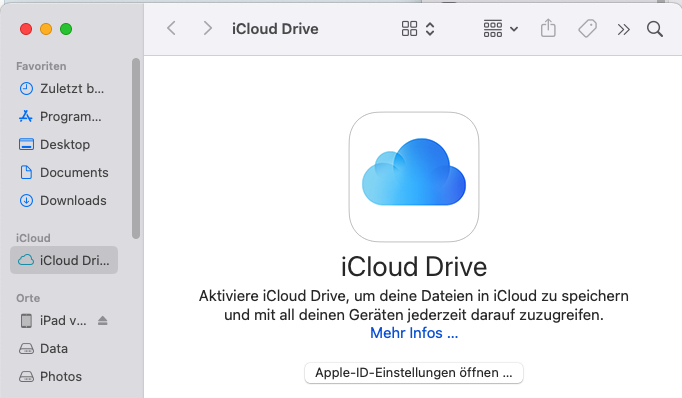Minimize window with the yellow button
Screen dimensions: 682x398
(46, 29)
